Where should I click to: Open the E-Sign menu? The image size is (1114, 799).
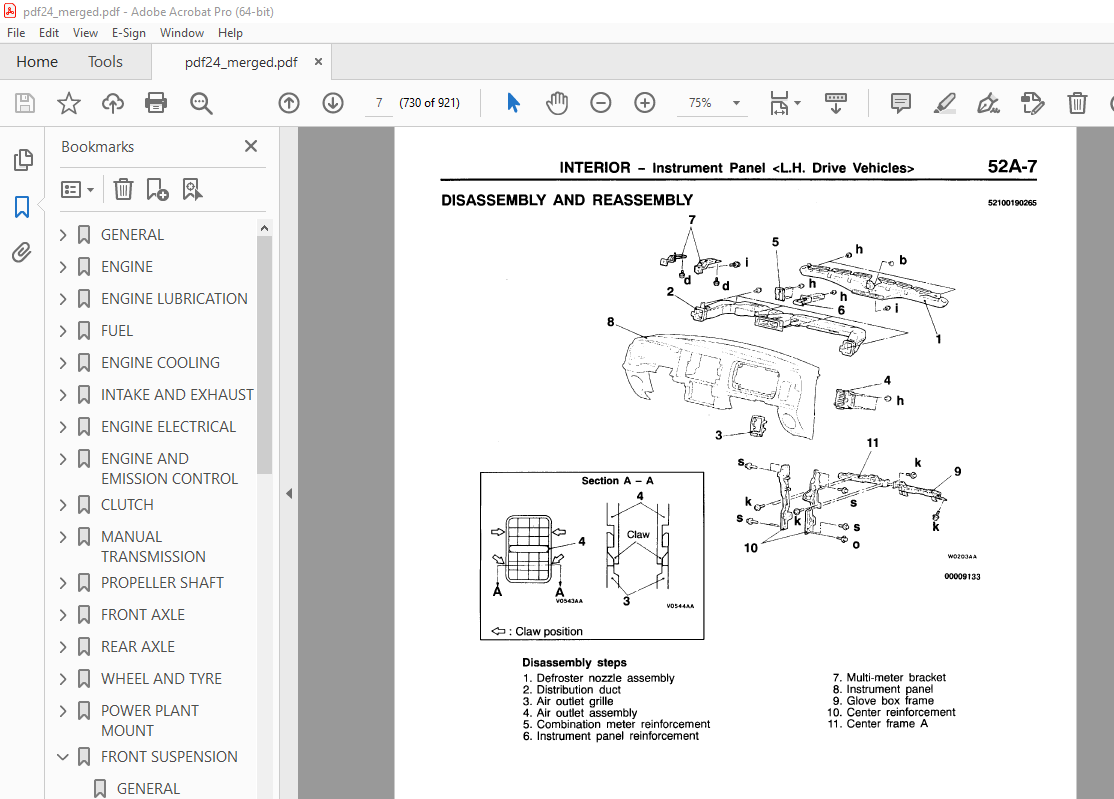pos(129,32)
